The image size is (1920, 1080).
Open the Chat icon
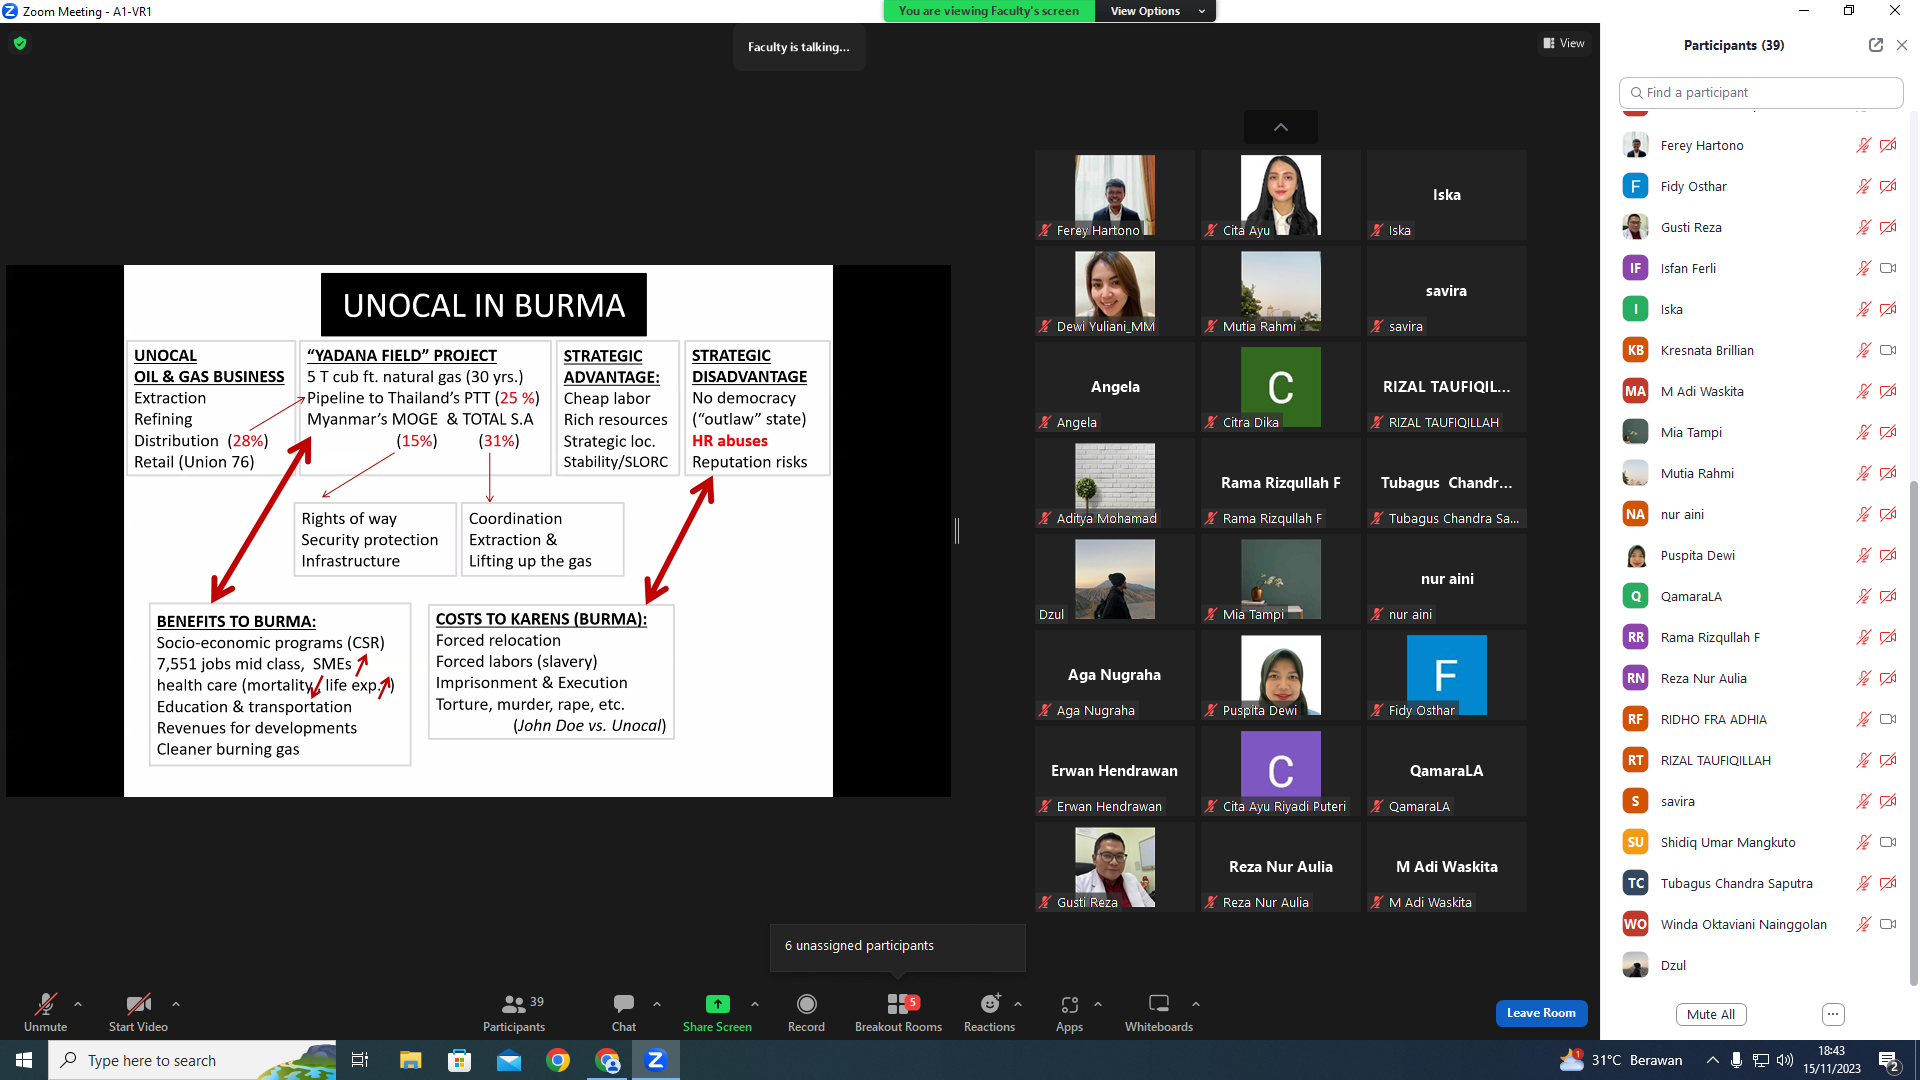[x=624, y=1003]
